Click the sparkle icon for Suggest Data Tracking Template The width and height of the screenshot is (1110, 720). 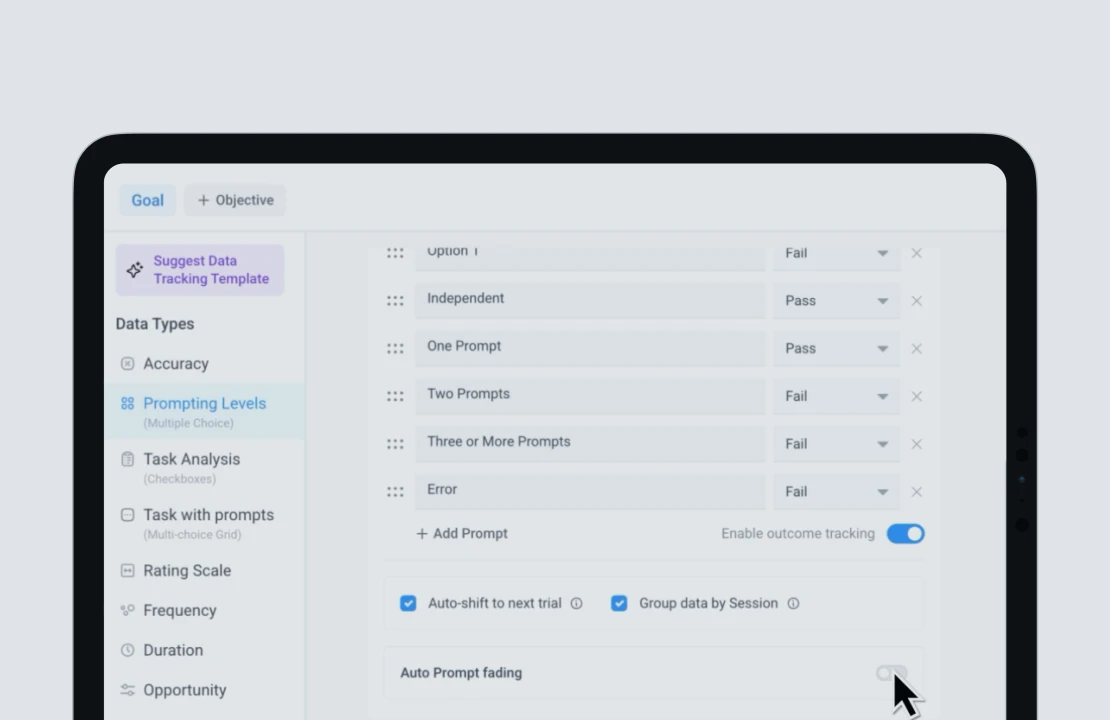tap(135, 270)
